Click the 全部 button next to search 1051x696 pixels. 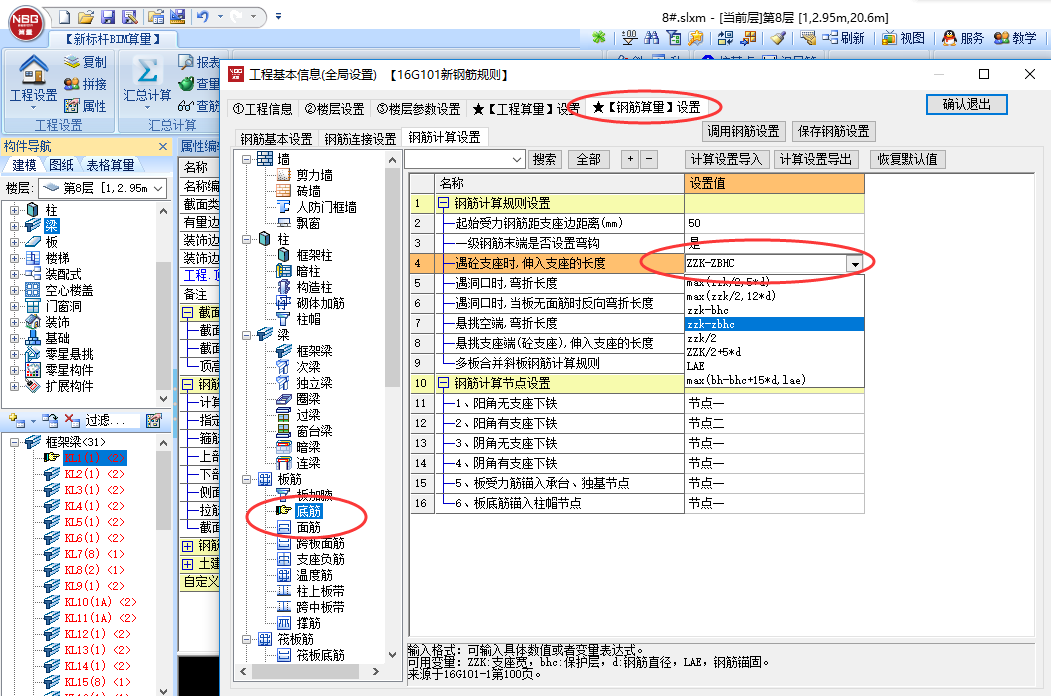tap(589, 160)
